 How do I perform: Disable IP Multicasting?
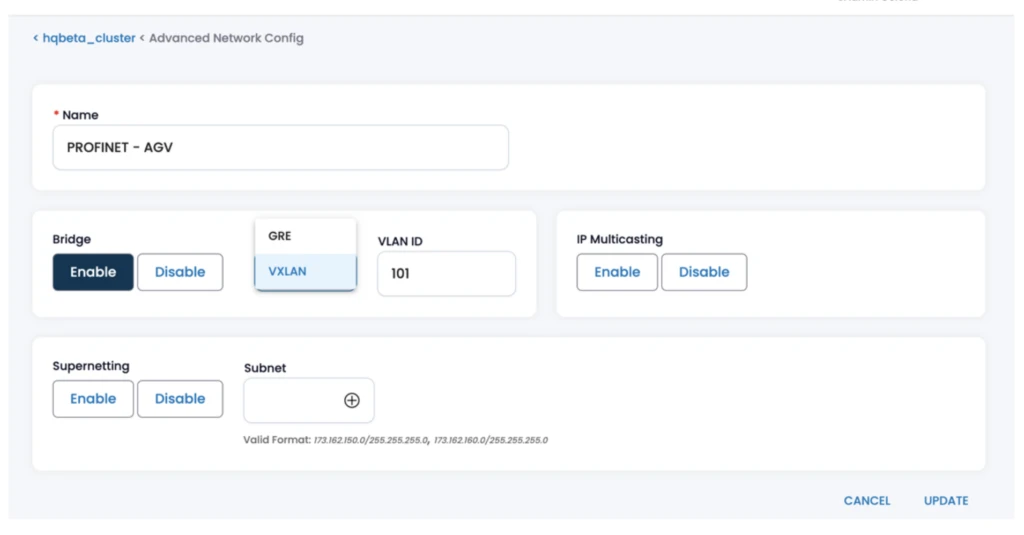pos(704,272)
